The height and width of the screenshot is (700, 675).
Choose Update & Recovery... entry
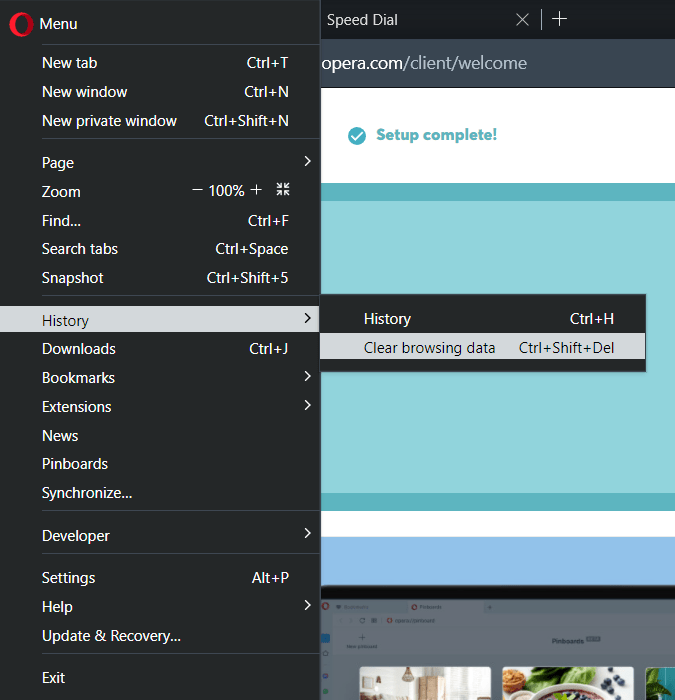point(160,636)
